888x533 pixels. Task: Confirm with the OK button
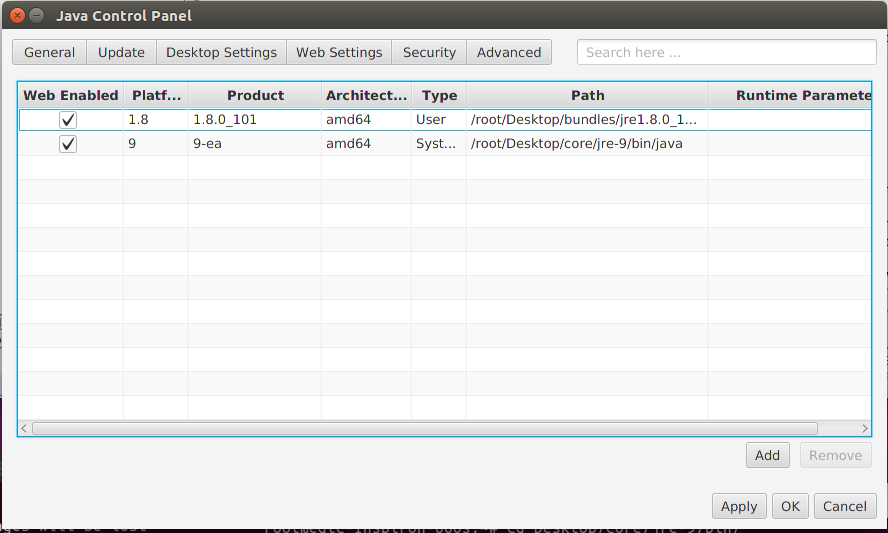[790, 506]
